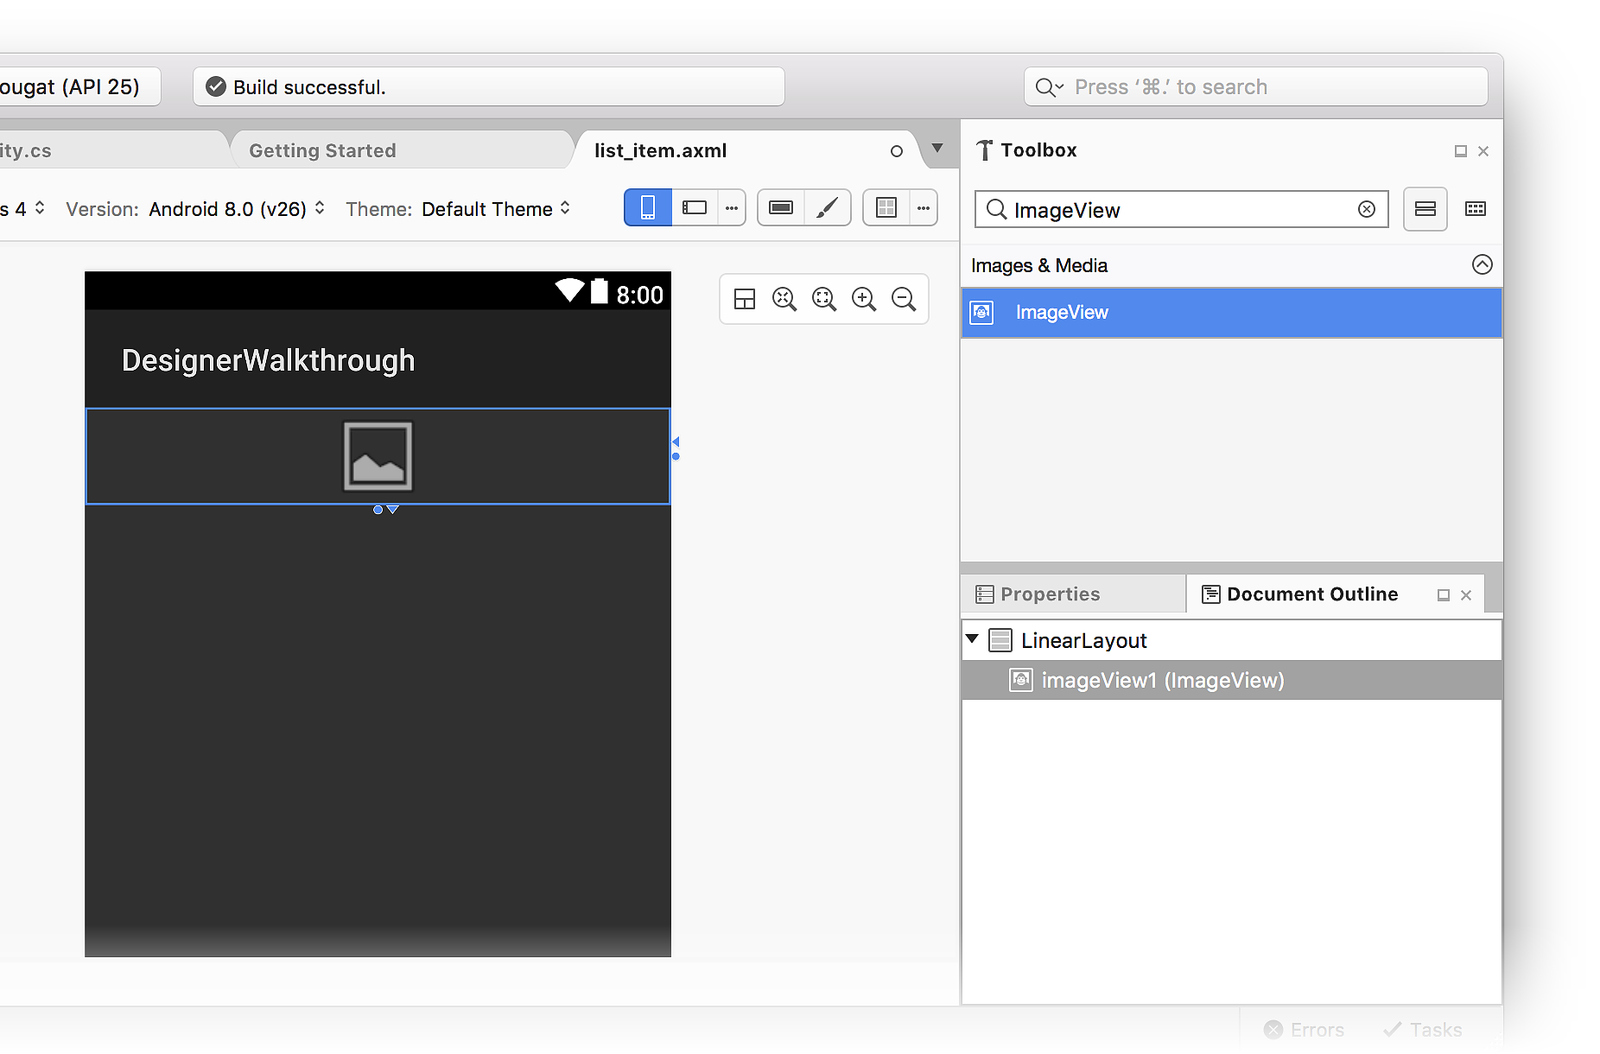Switch Toolbox to compact grid view
This screenshot has width=1600, height=1054.
tap(1476, 209)
